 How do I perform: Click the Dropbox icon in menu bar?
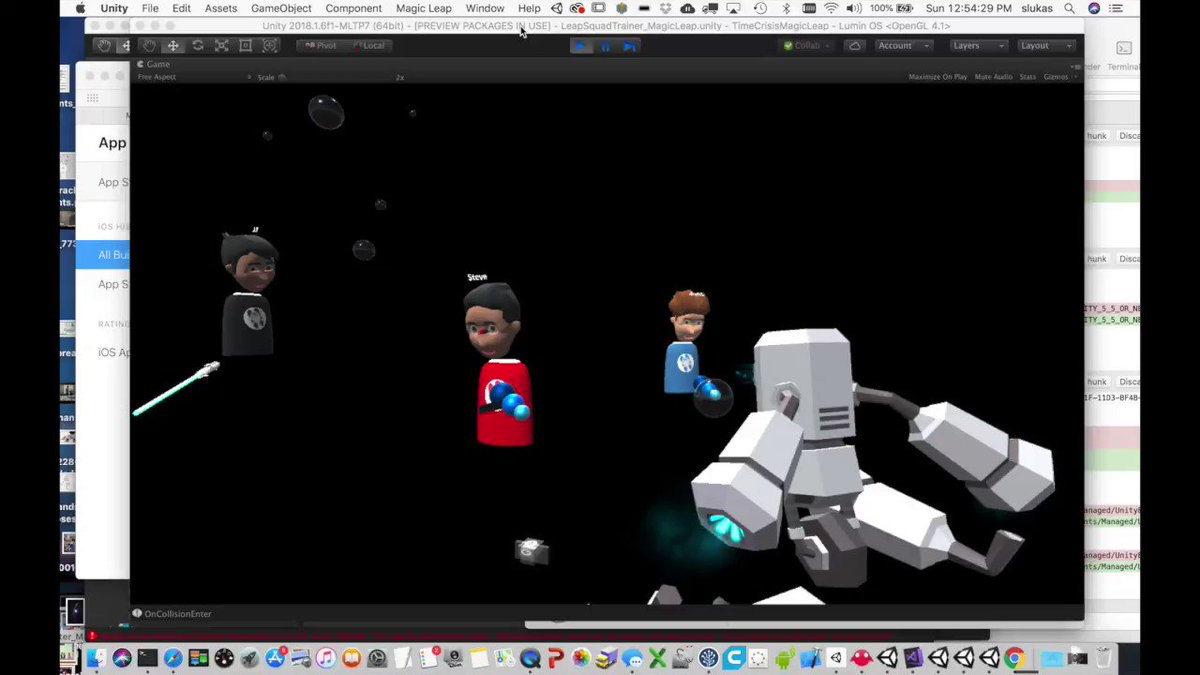[x=665, y=8]
